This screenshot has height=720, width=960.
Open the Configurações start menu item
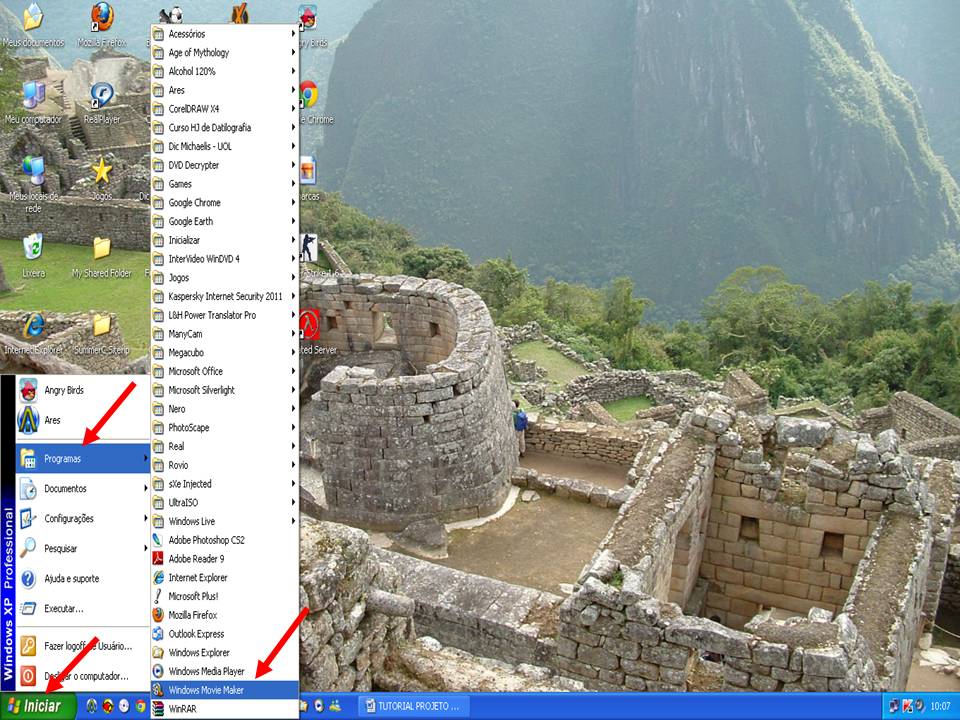coord(83,519)
